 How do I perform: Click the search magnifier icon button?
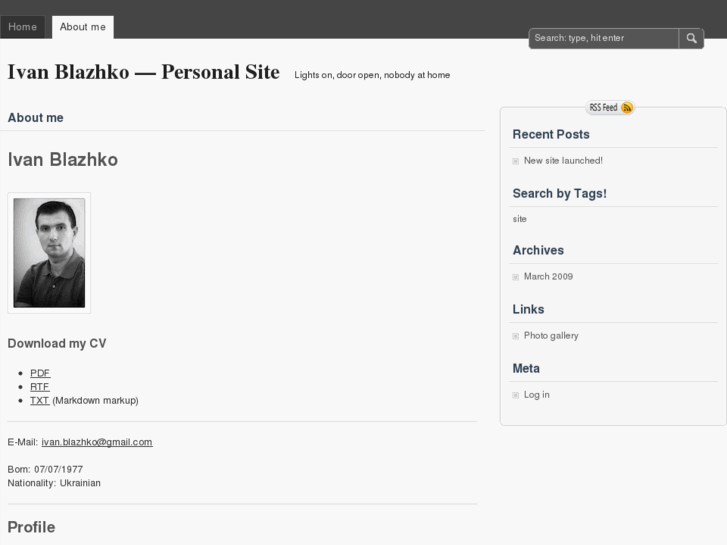coord(692,38)
